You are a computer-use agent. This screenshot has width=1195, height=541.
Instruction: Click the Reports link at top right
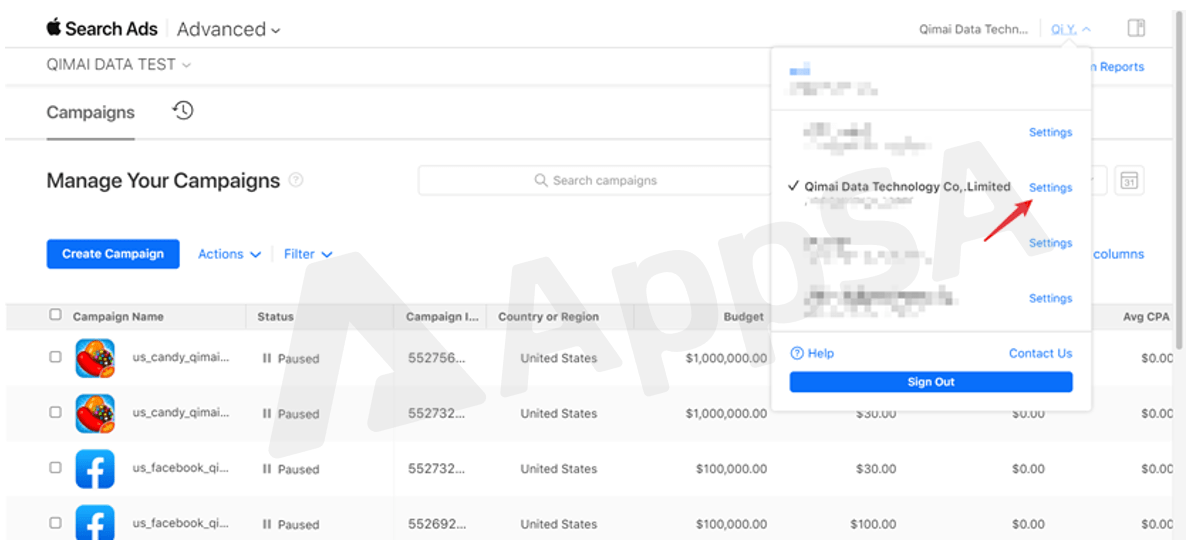tap(1119, 67)
